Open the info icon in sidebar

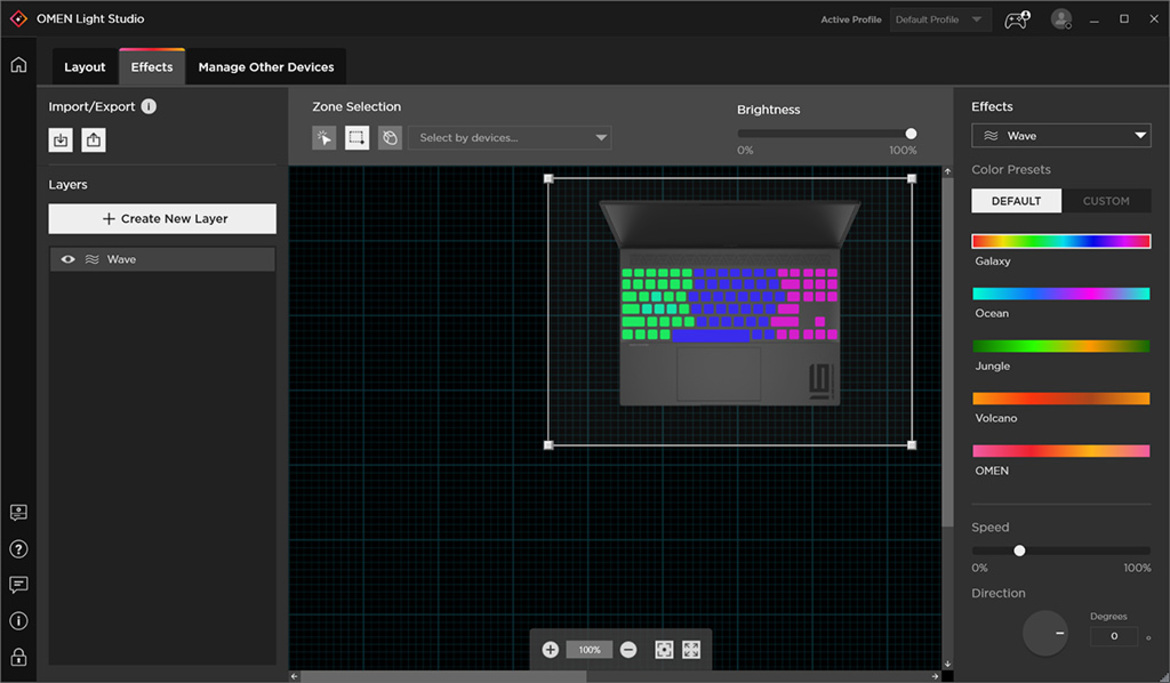(x=19, y=621)
